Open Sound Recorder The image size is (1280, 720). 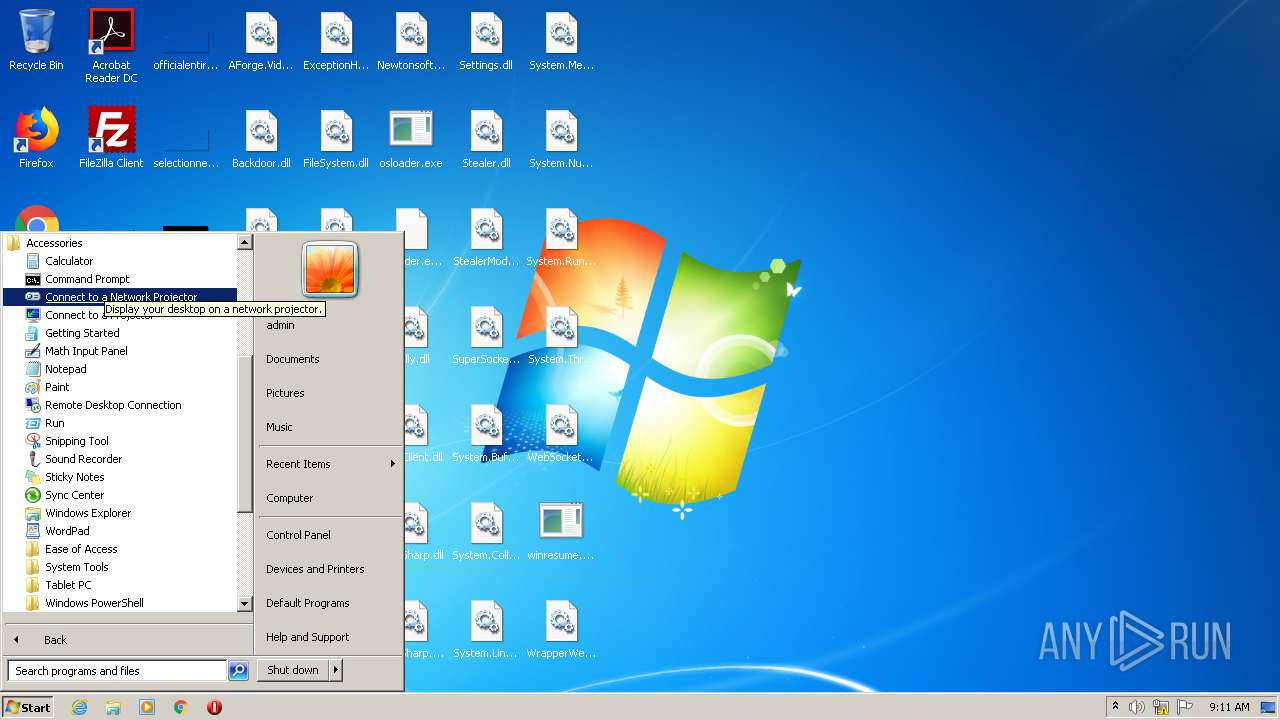tap(120, 459)
